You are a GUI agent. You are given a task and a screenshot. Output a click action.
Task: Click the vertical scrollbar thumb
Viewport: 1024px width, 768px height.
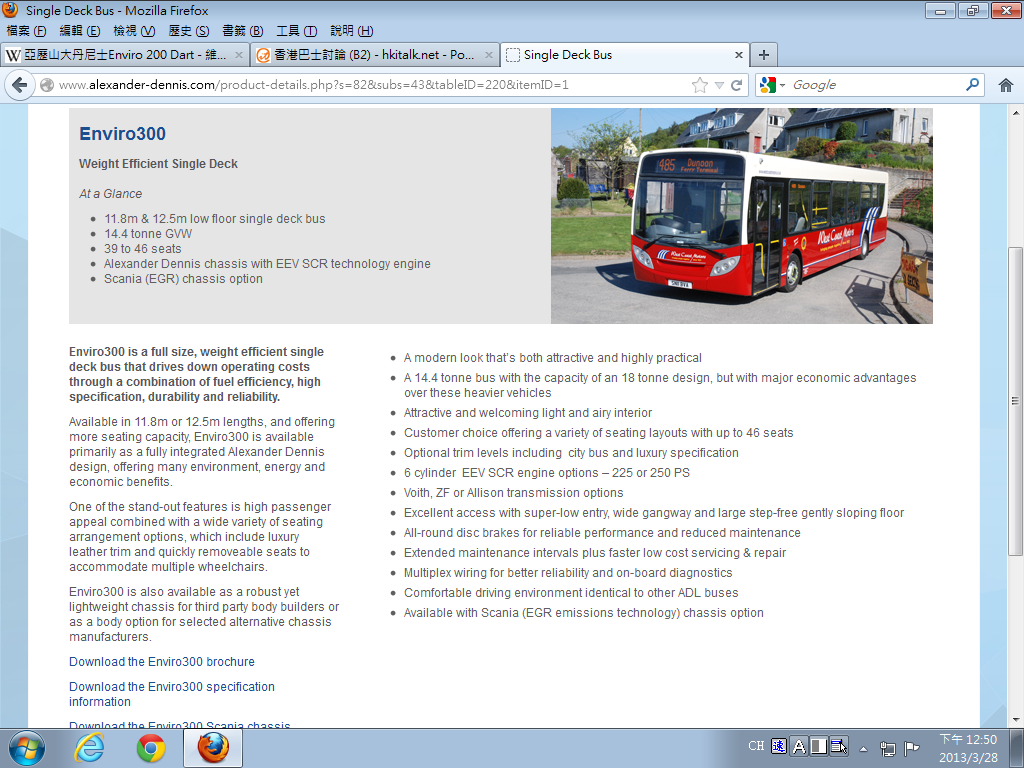click(x=1015, y=401)
